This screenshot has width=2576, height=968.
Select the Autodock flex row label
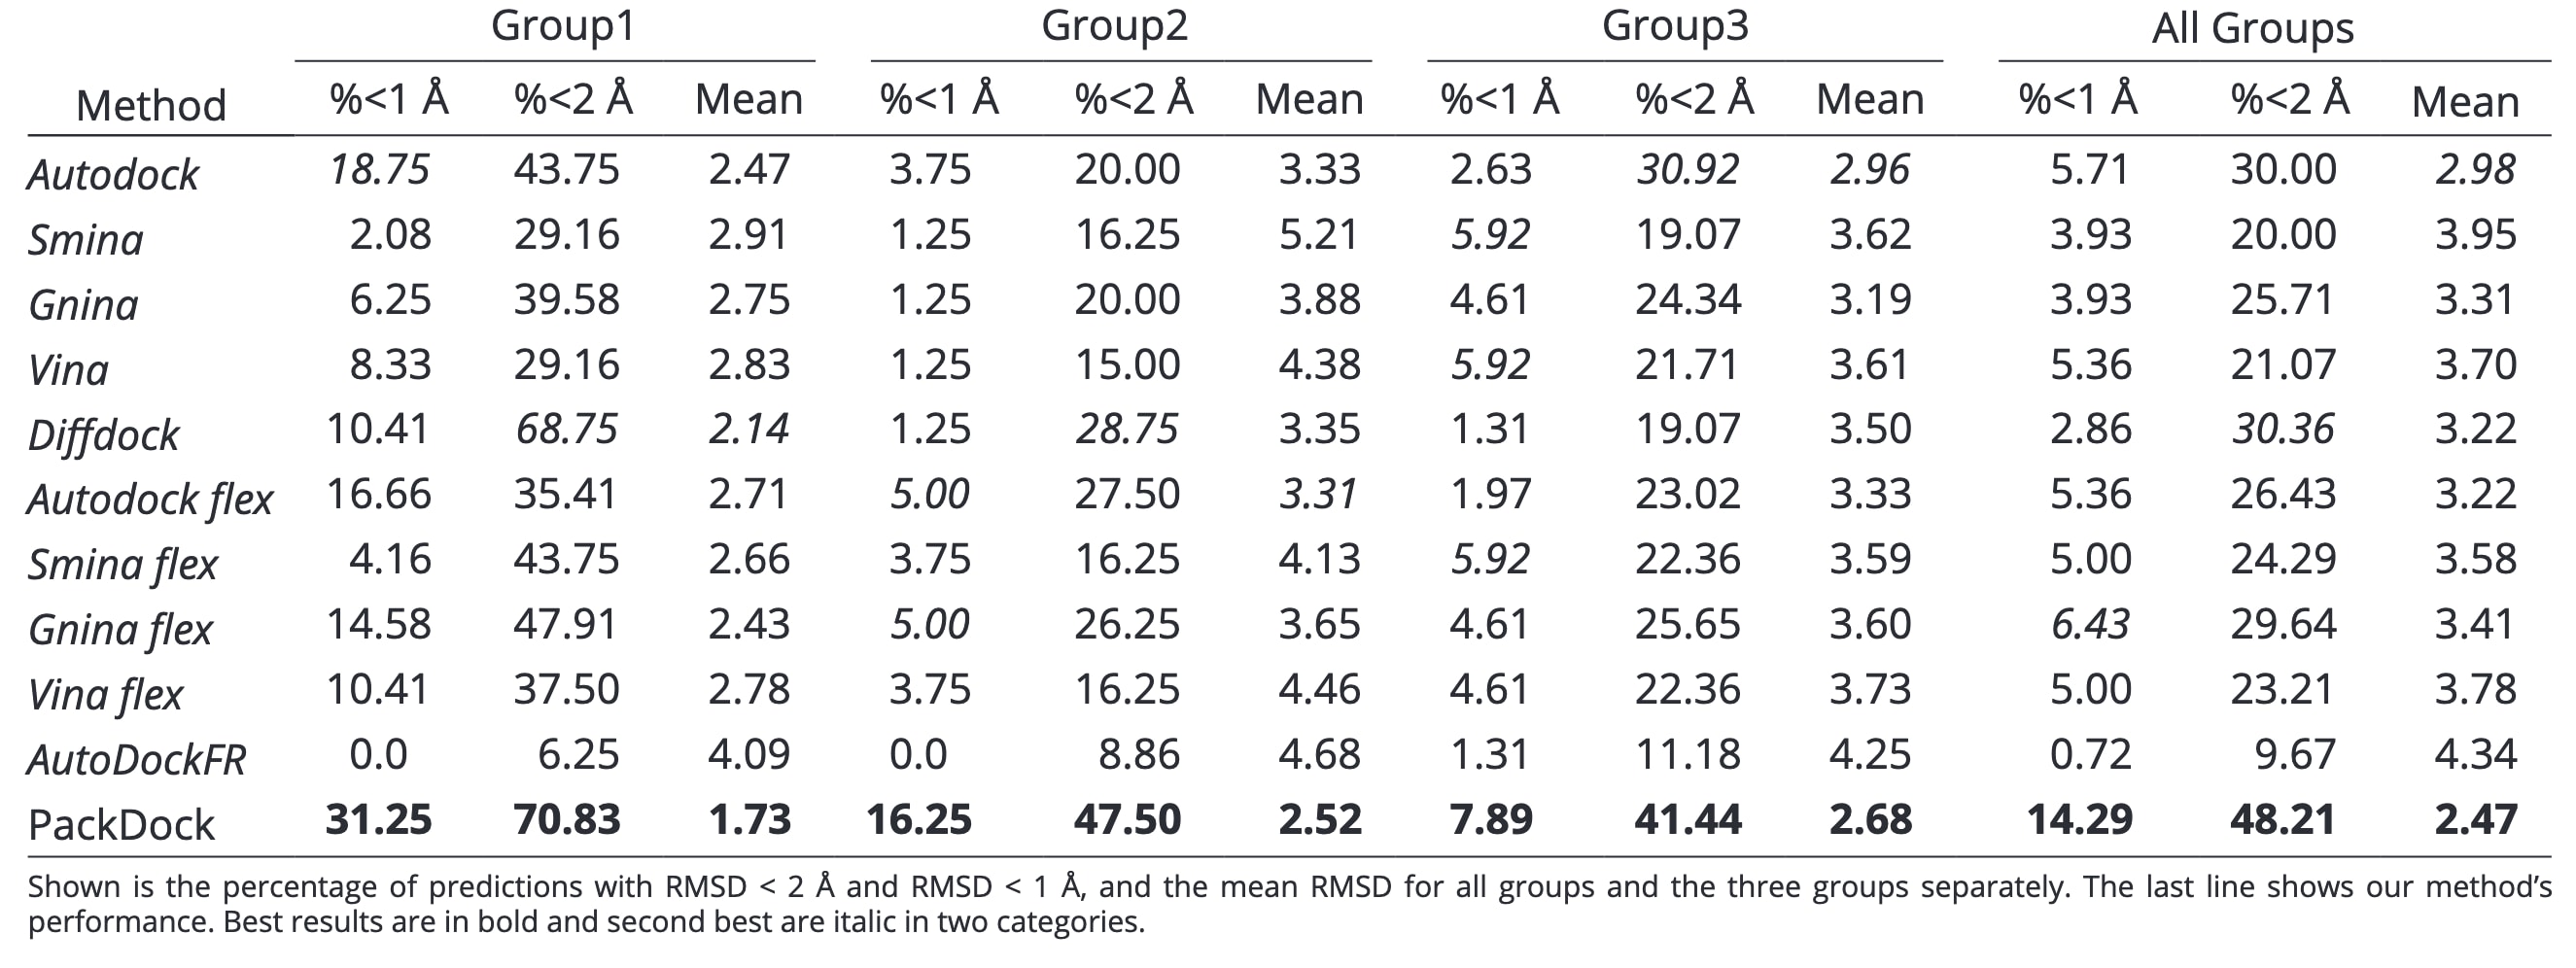(150, 499)
